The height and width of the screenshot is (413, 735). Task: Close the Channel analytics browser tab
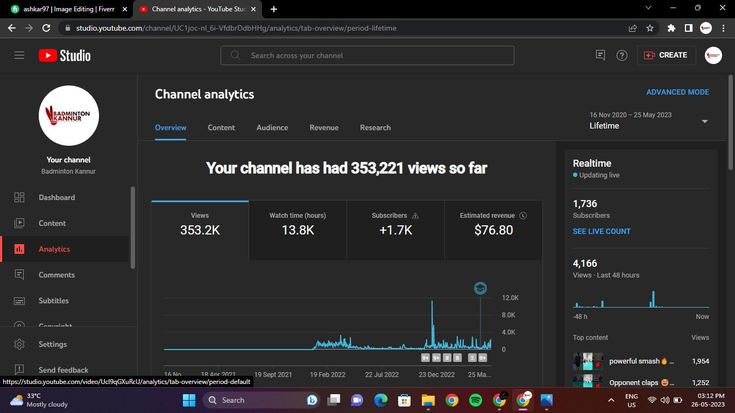[x=254, y=9]
